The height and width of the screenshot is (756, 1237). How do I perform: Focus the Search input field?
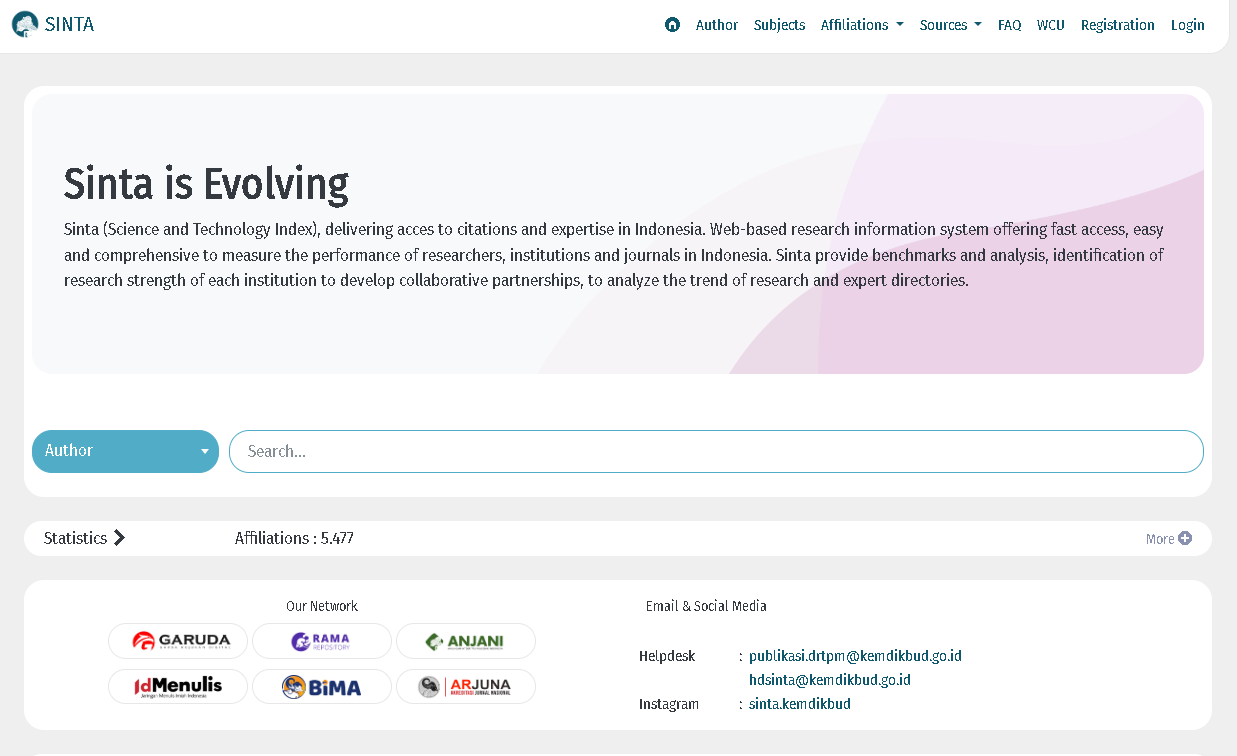[716, 451]
